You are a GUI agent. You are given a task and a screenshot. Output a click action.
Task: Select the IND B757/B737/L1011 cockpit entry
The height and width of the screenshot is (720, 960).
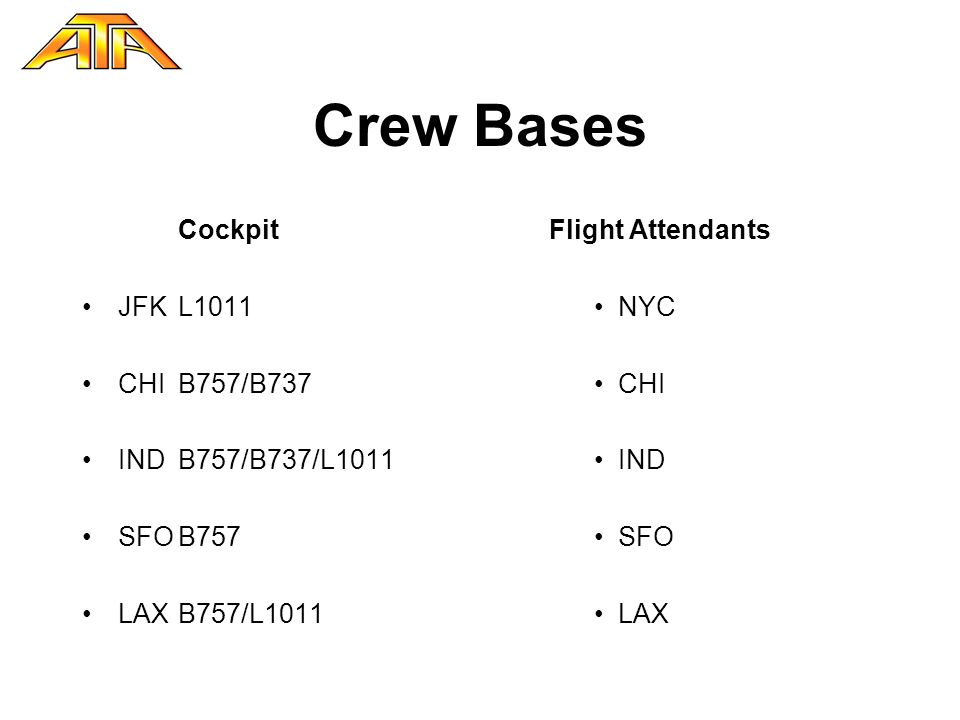coord(255,460)
